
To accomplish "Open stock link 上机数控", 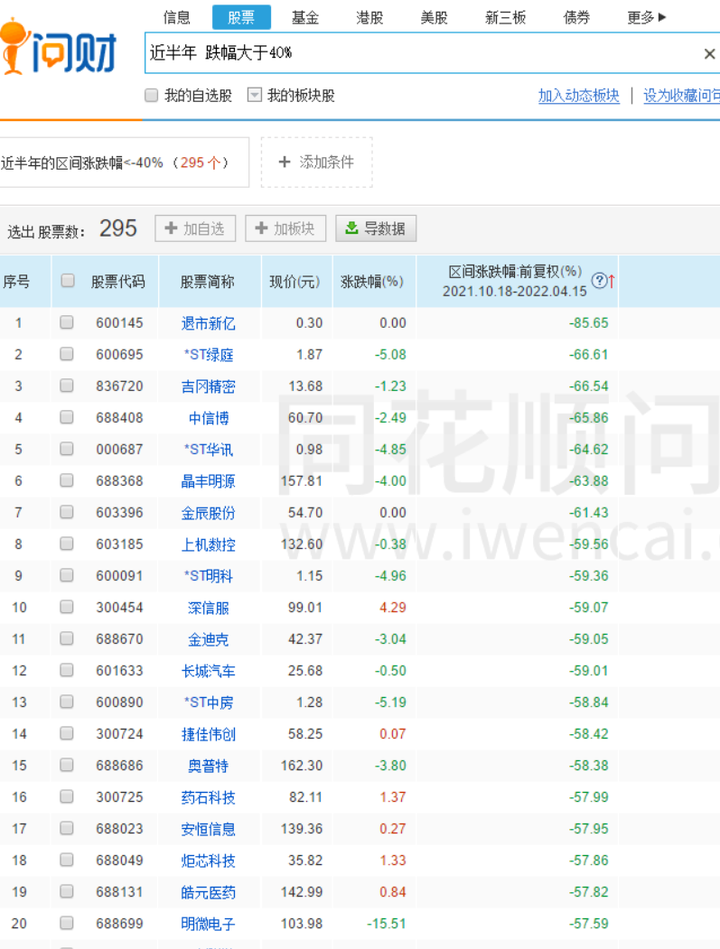I will click(208, 545).
